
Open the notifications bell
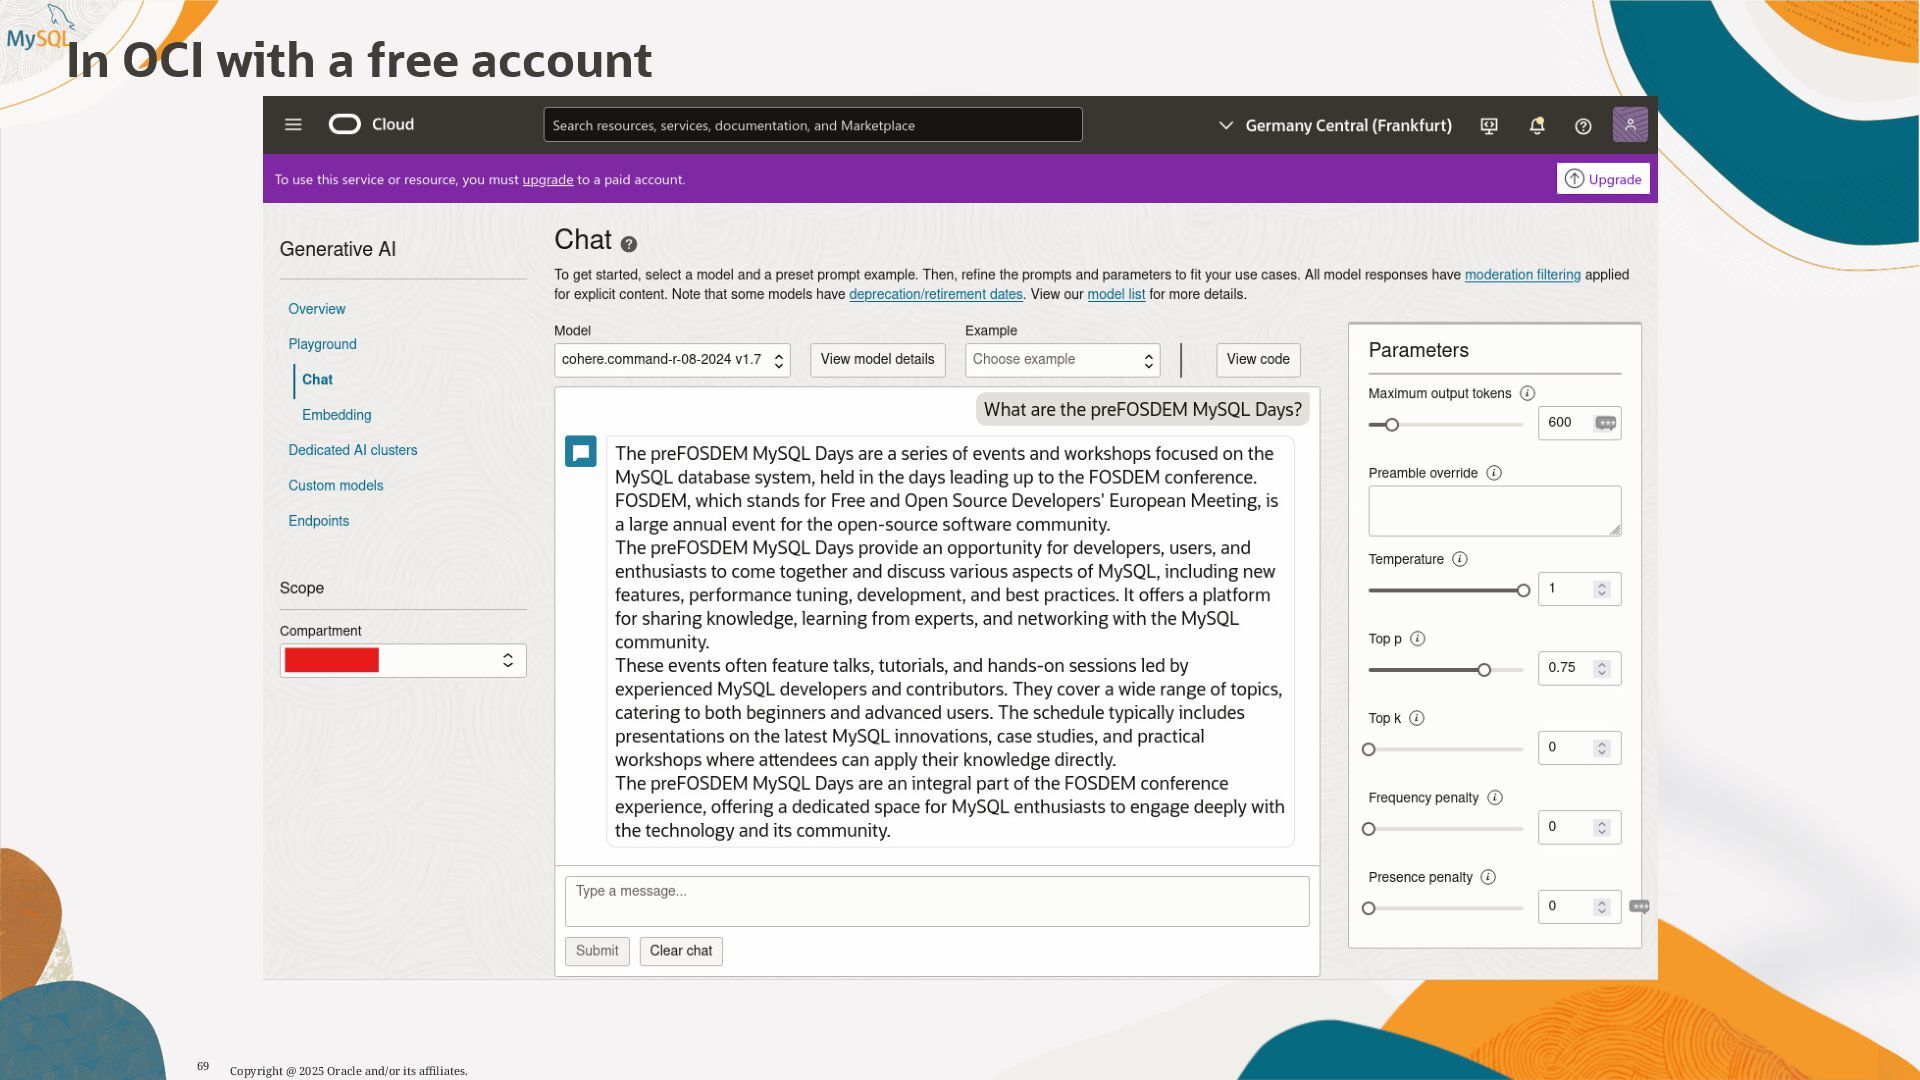pos(1537,126)
